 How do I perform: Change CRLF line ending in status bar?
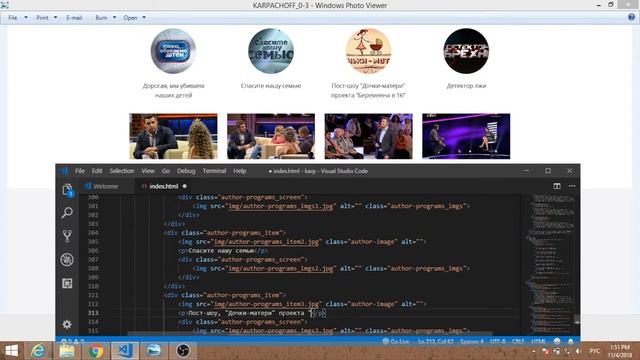click(x=518, y=341)
